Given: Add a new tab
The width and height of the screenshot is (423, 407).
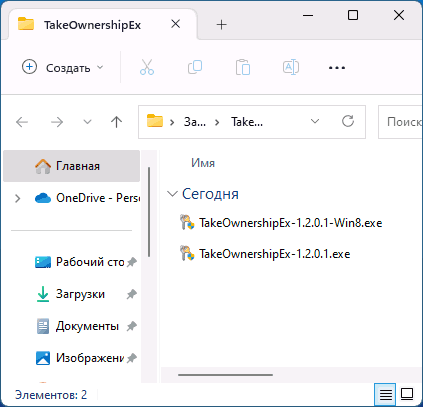Looking at the screenshot, I should [221, 24].
